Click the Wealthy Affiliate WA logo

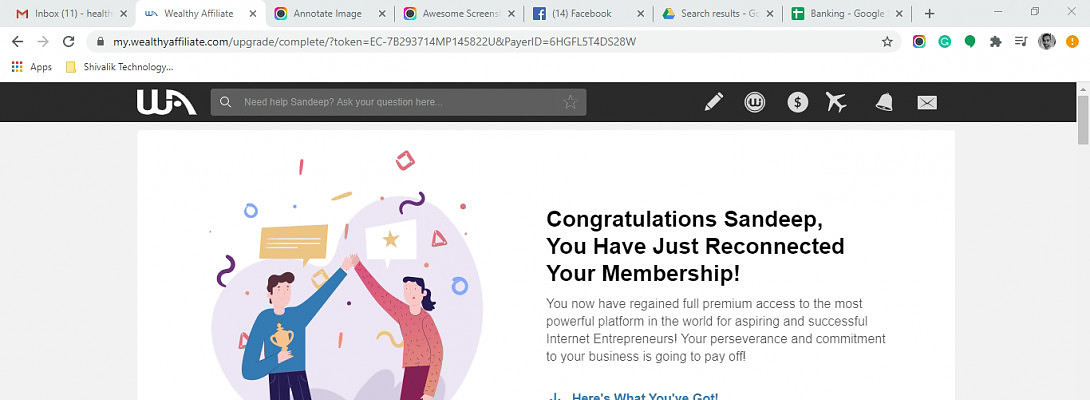coord(160,102)
